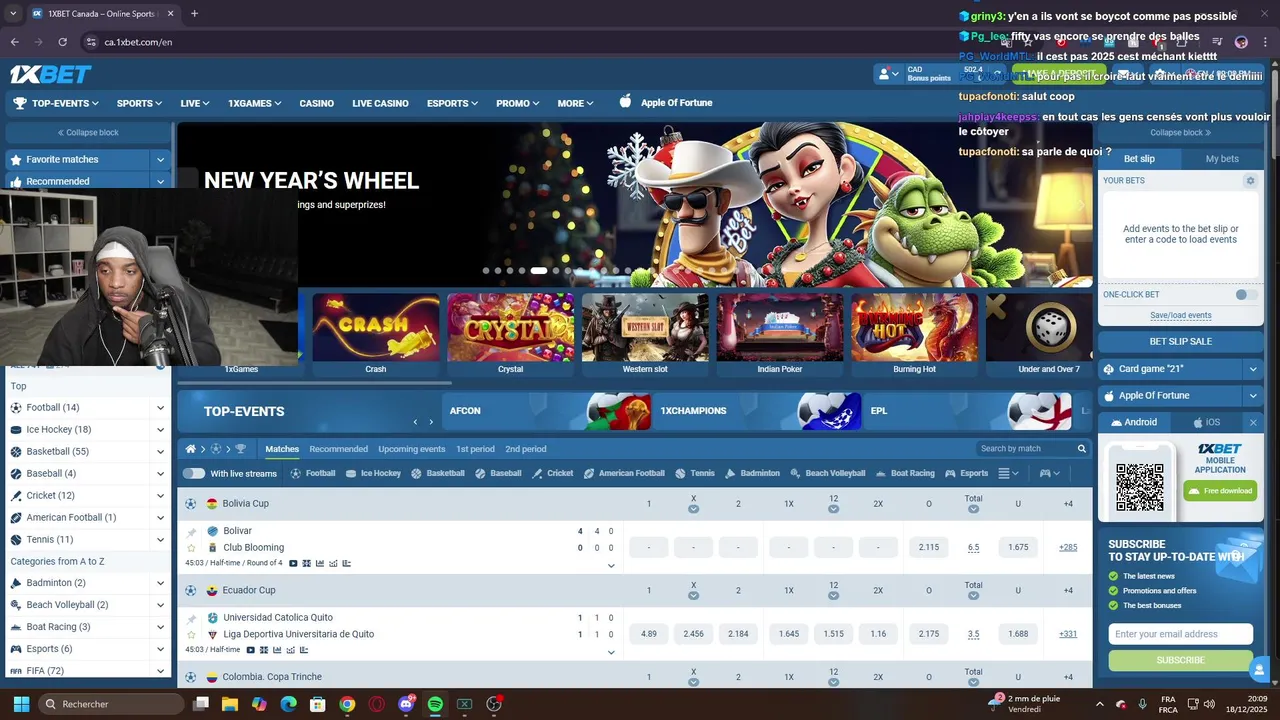Viewport: 1280px width, 720px height.
Task: Click the BET SLIP SALE button
Action: click(x=1180, y=341)
